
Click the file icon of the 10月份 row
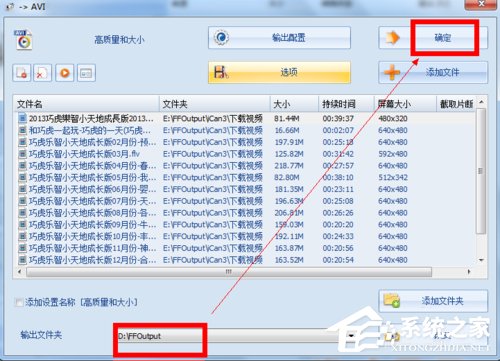click(22, 236)
